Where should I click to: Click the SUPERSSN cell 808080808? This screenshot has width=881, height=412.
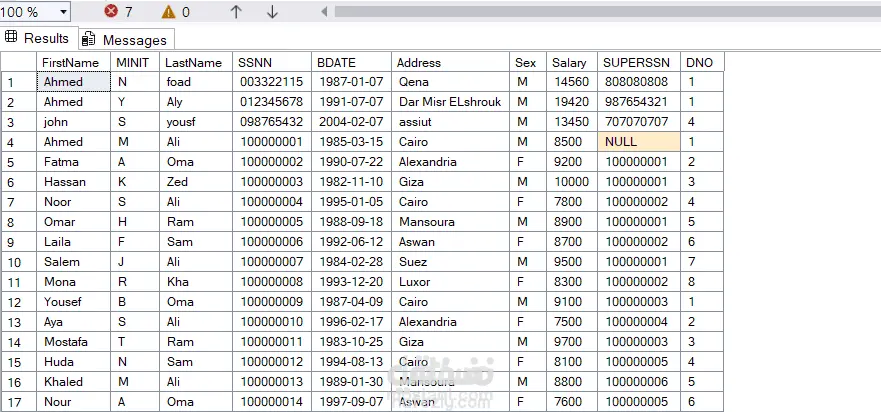638,82
